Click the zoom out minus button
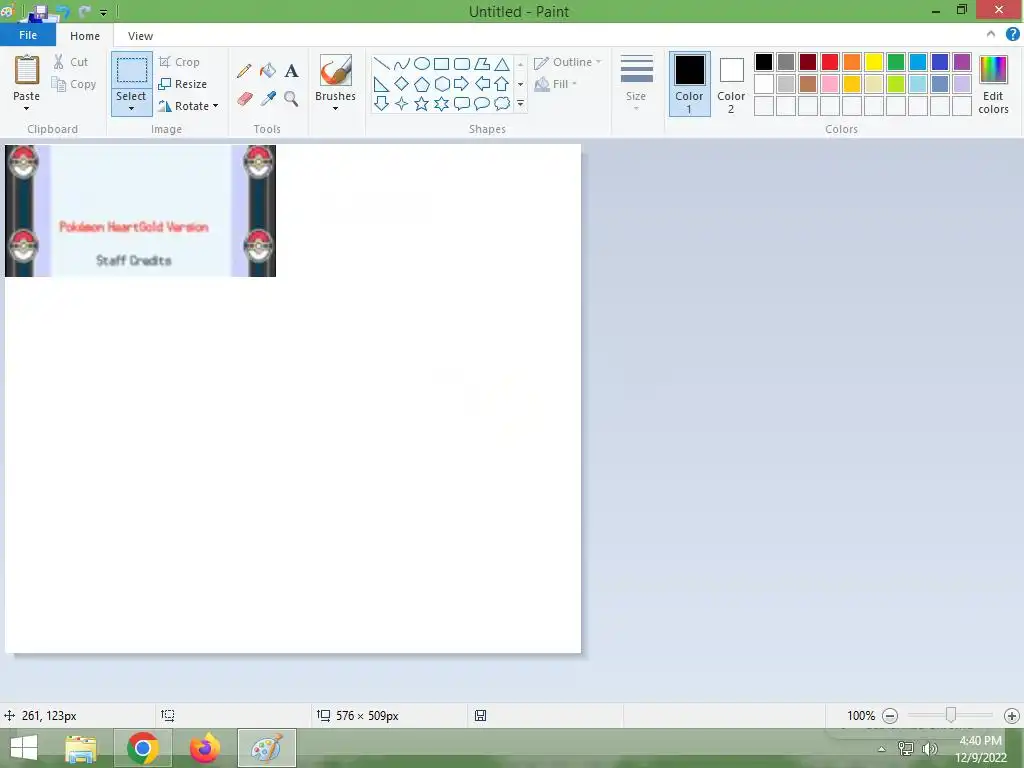Image resolution: width=1024 pixels, height=768 pixels. coord(889,716)
